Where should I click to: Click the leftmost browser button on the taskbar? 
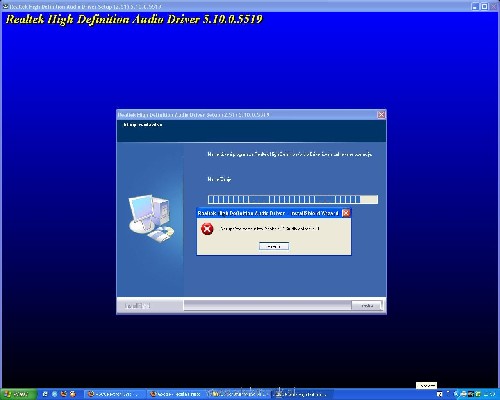click(x=115, y=394)
